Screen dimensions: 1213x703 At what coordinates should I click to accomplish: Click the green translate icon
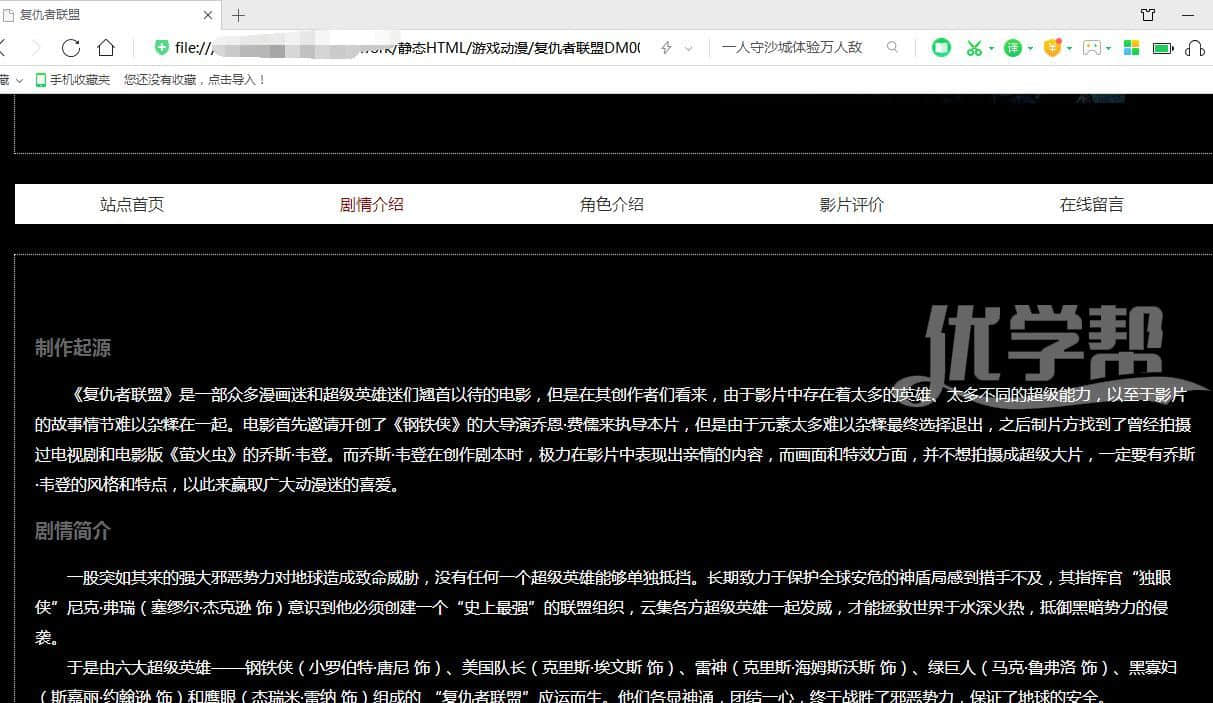pos(1013,48)
